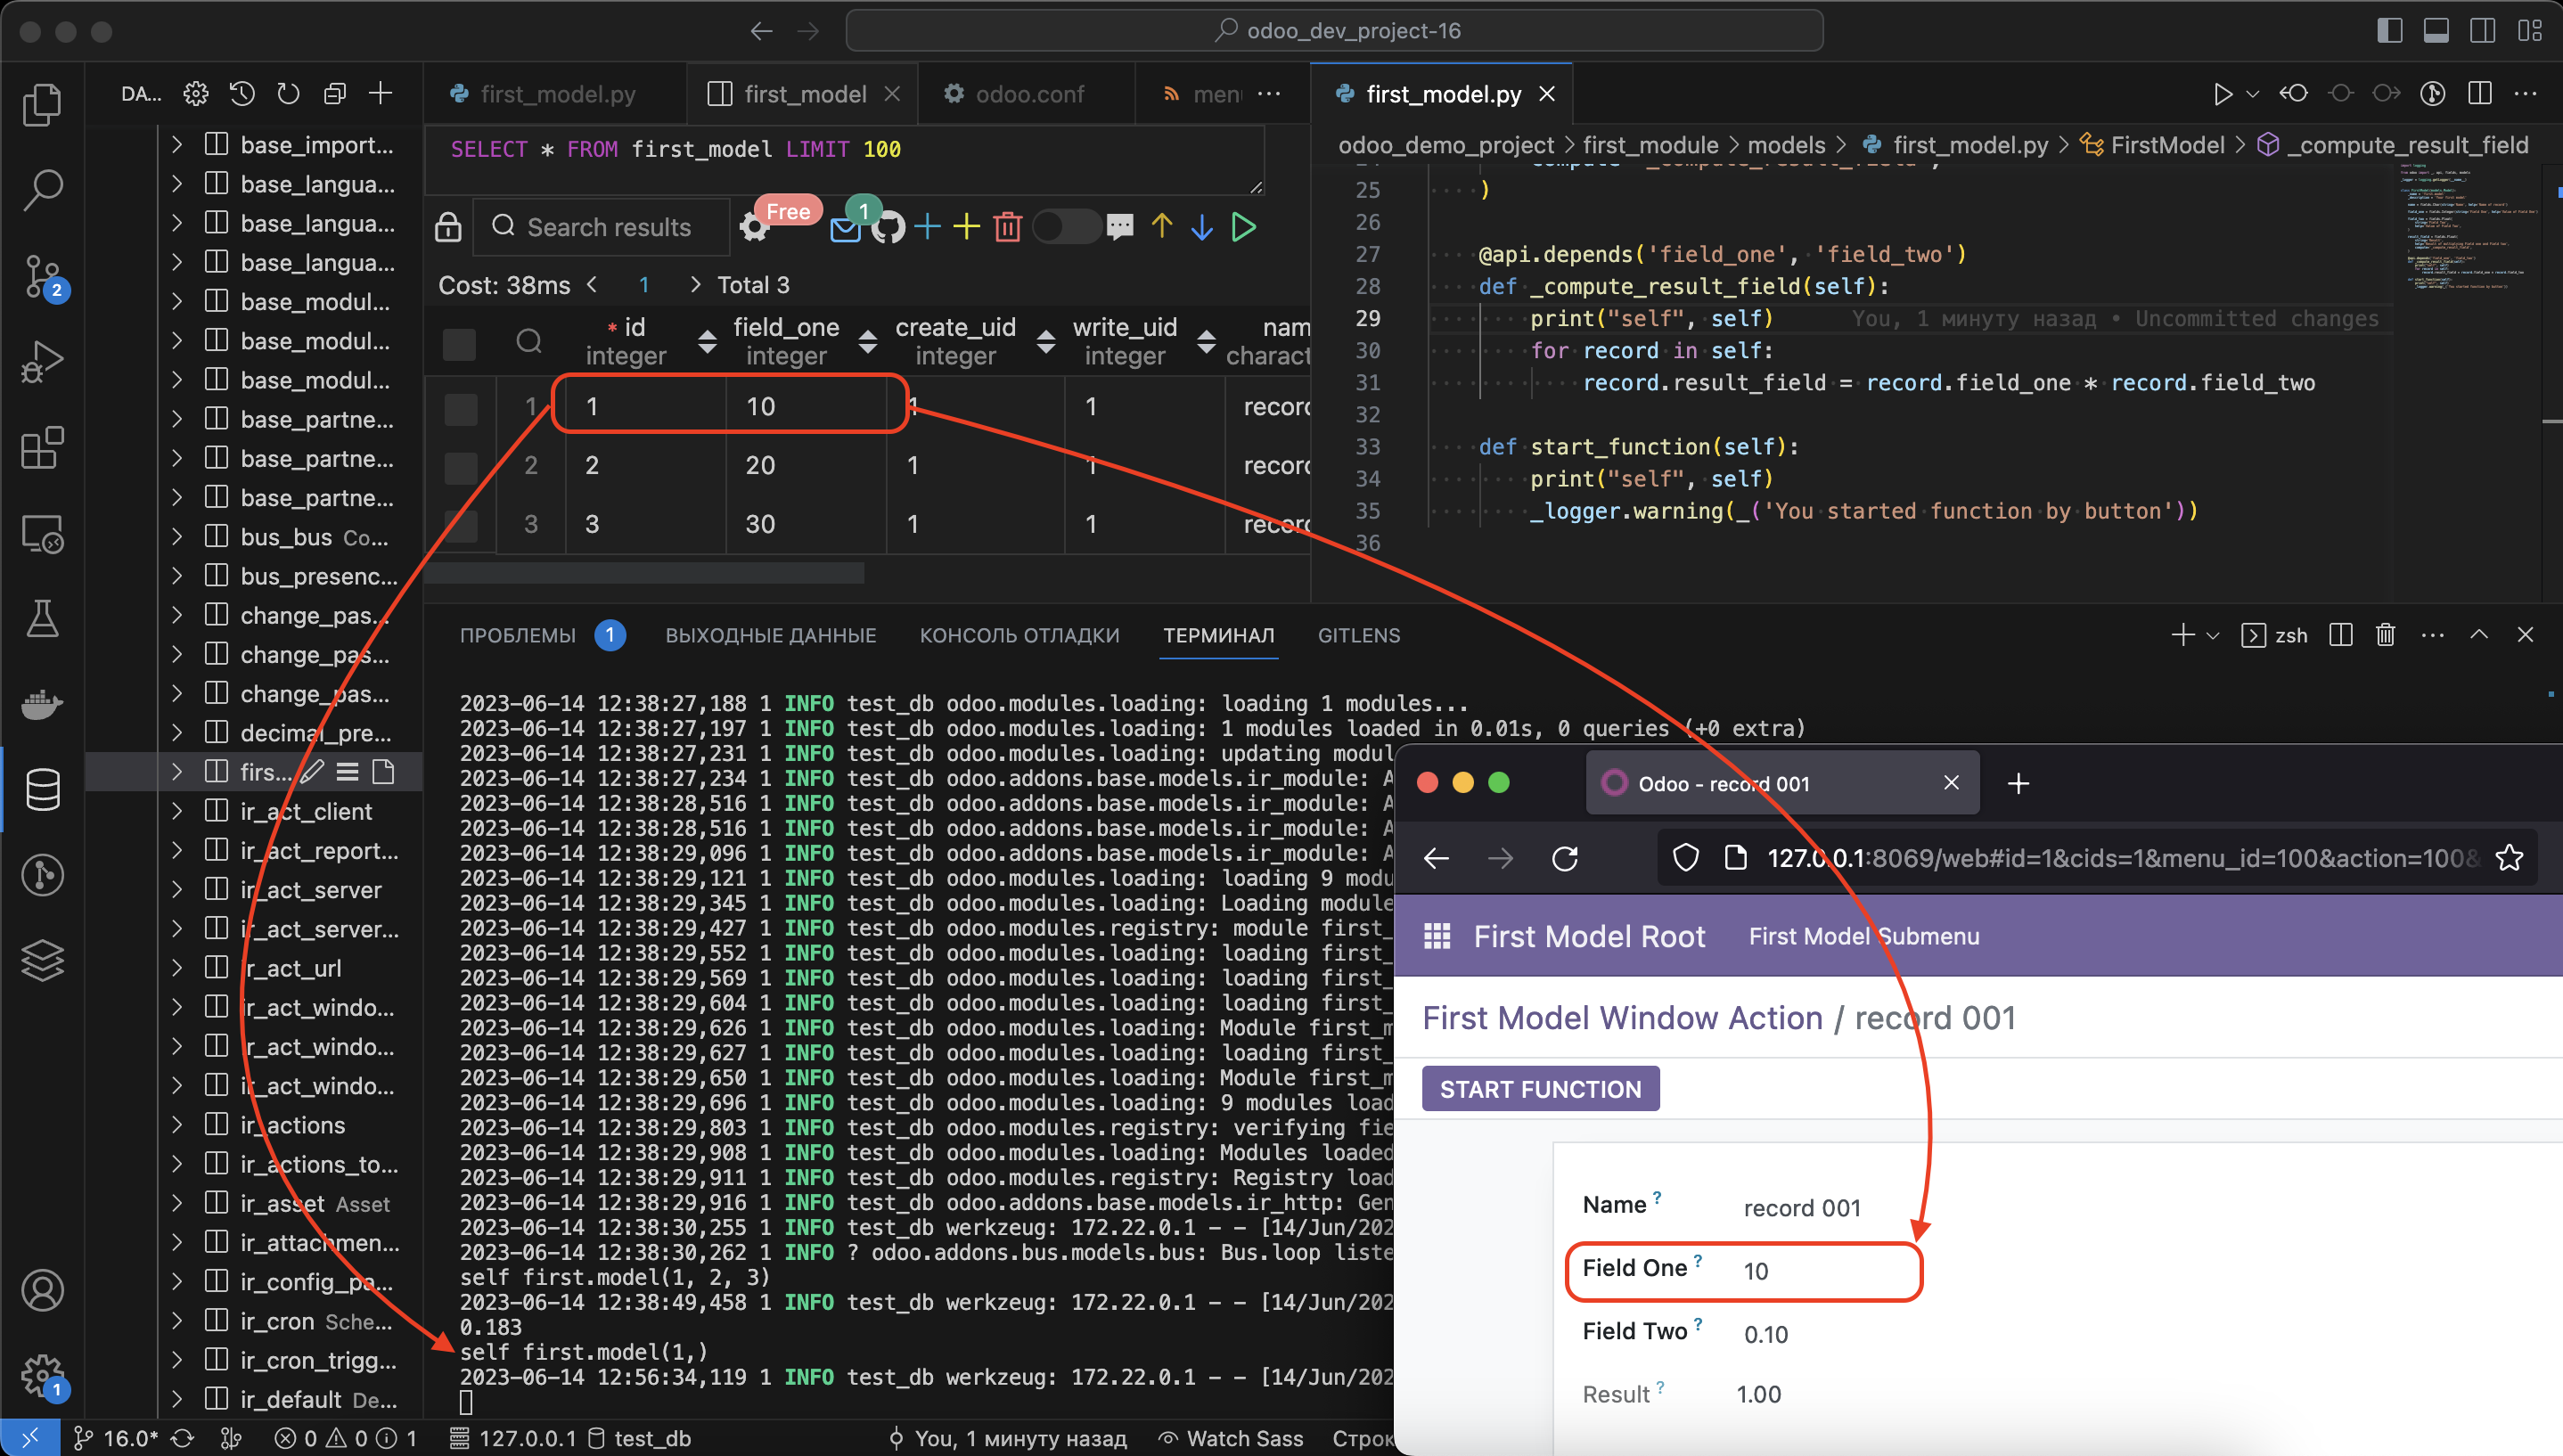This screenshot has width=2563, height=1456.
Task: Toggle the switch in results toolbar
Action: 1065,227
